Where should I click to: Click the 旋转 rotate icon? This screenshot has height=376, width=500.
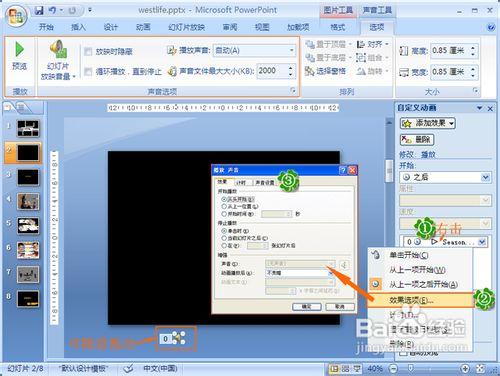361,71
